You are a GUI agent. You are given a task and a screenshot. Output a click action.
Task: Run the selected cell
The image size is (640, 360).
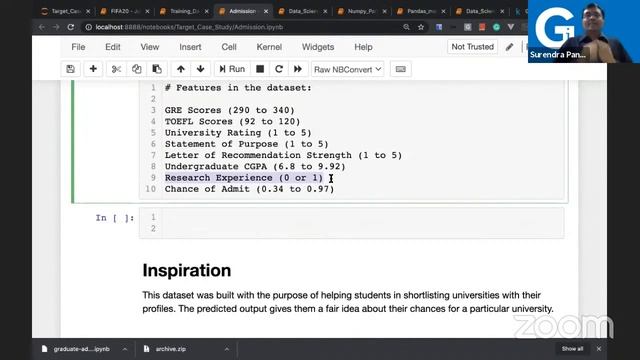click(232, 69)
